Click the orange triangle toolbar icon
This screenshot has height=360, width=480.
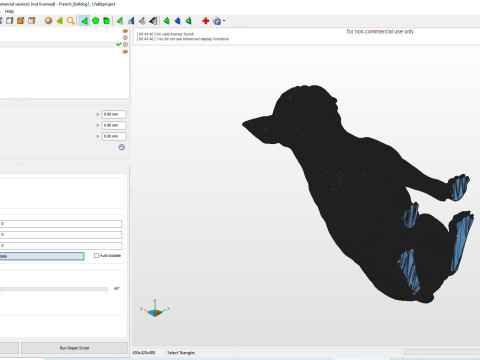(x=60, y=21)
